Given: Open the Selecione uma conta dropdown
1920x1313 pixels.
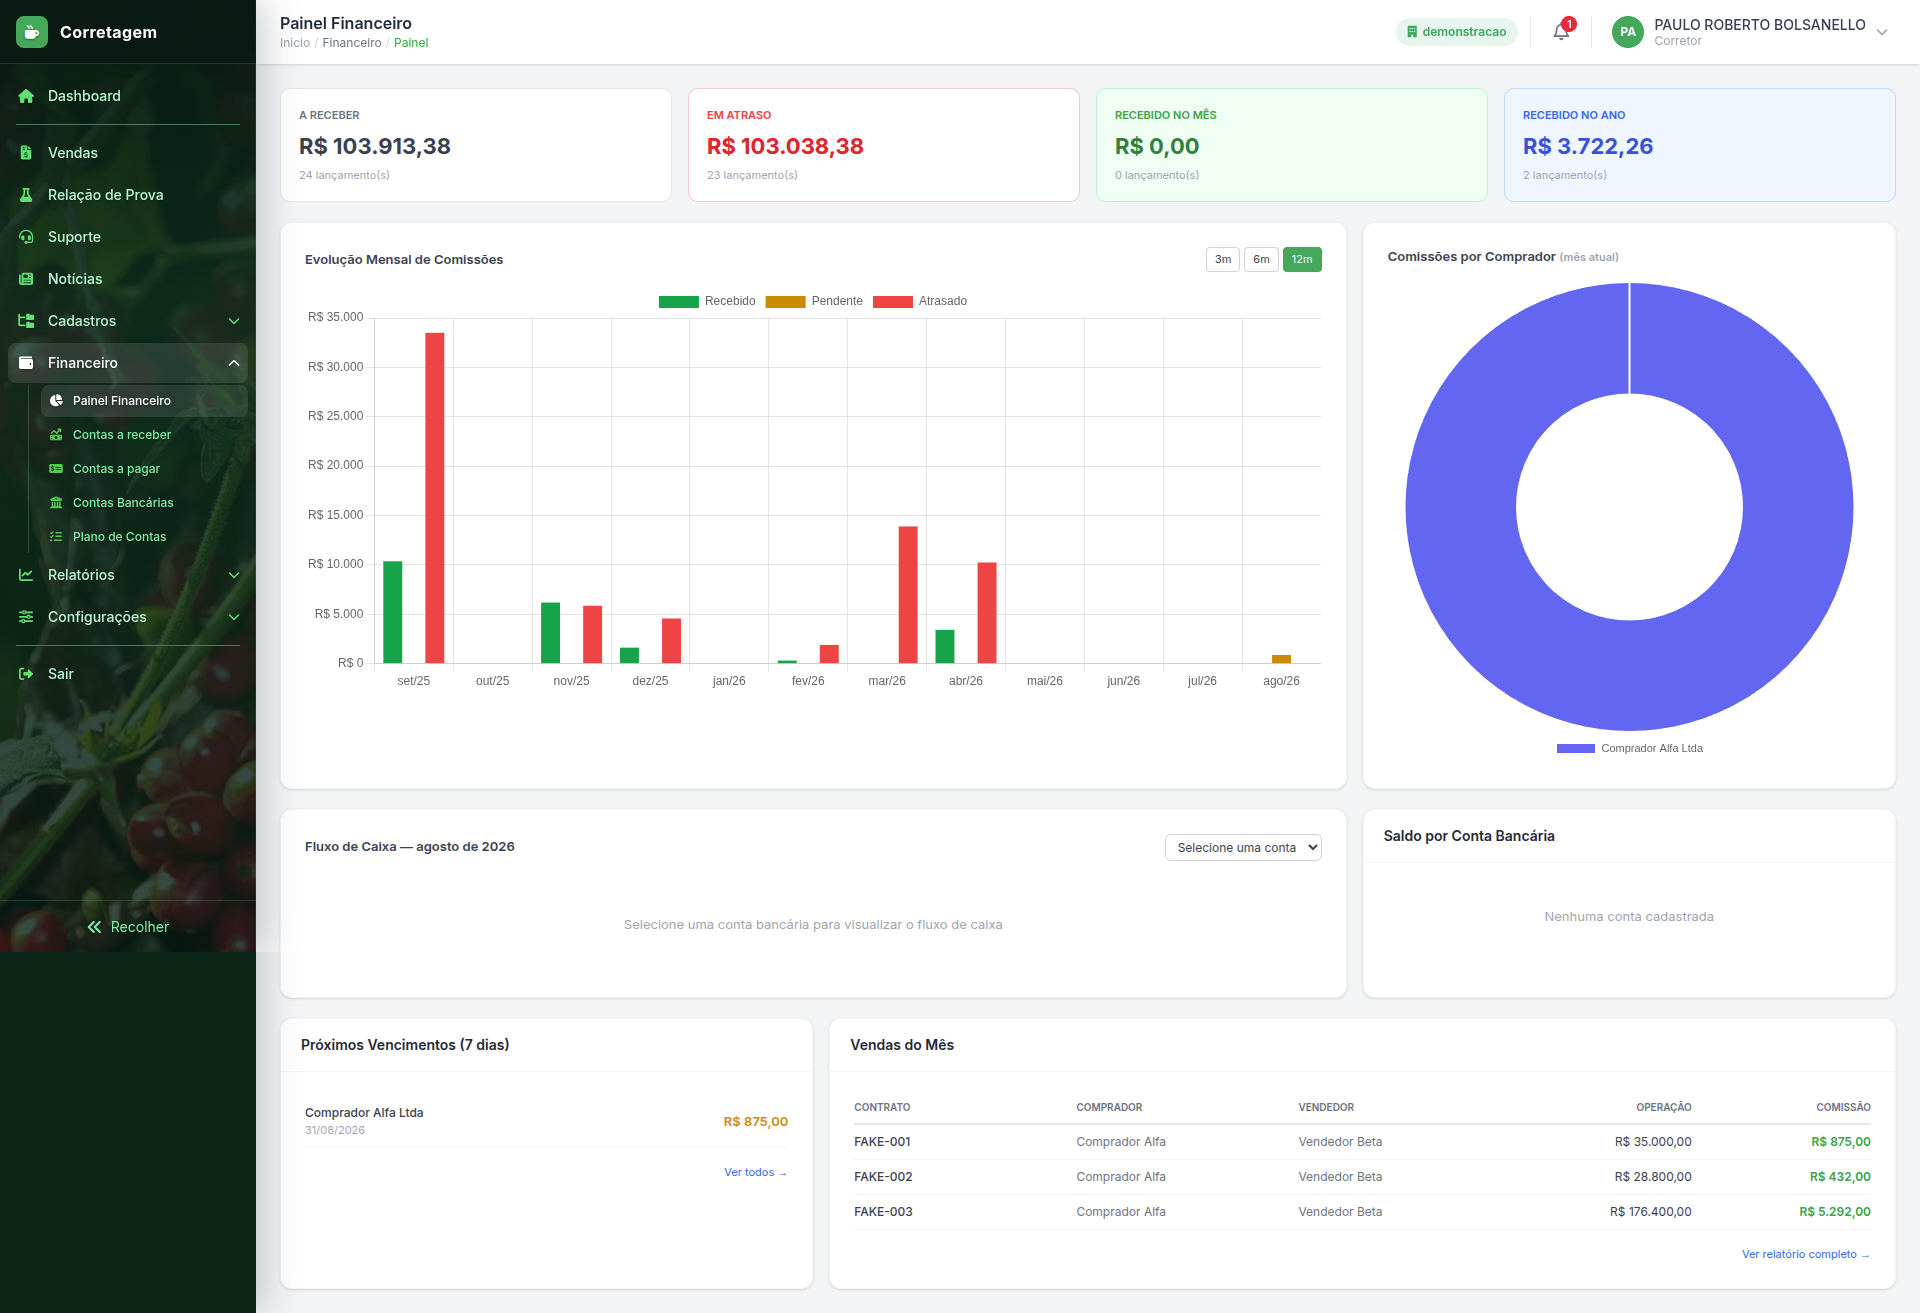Looking at the screenshot, I should tap(1243, 847).
